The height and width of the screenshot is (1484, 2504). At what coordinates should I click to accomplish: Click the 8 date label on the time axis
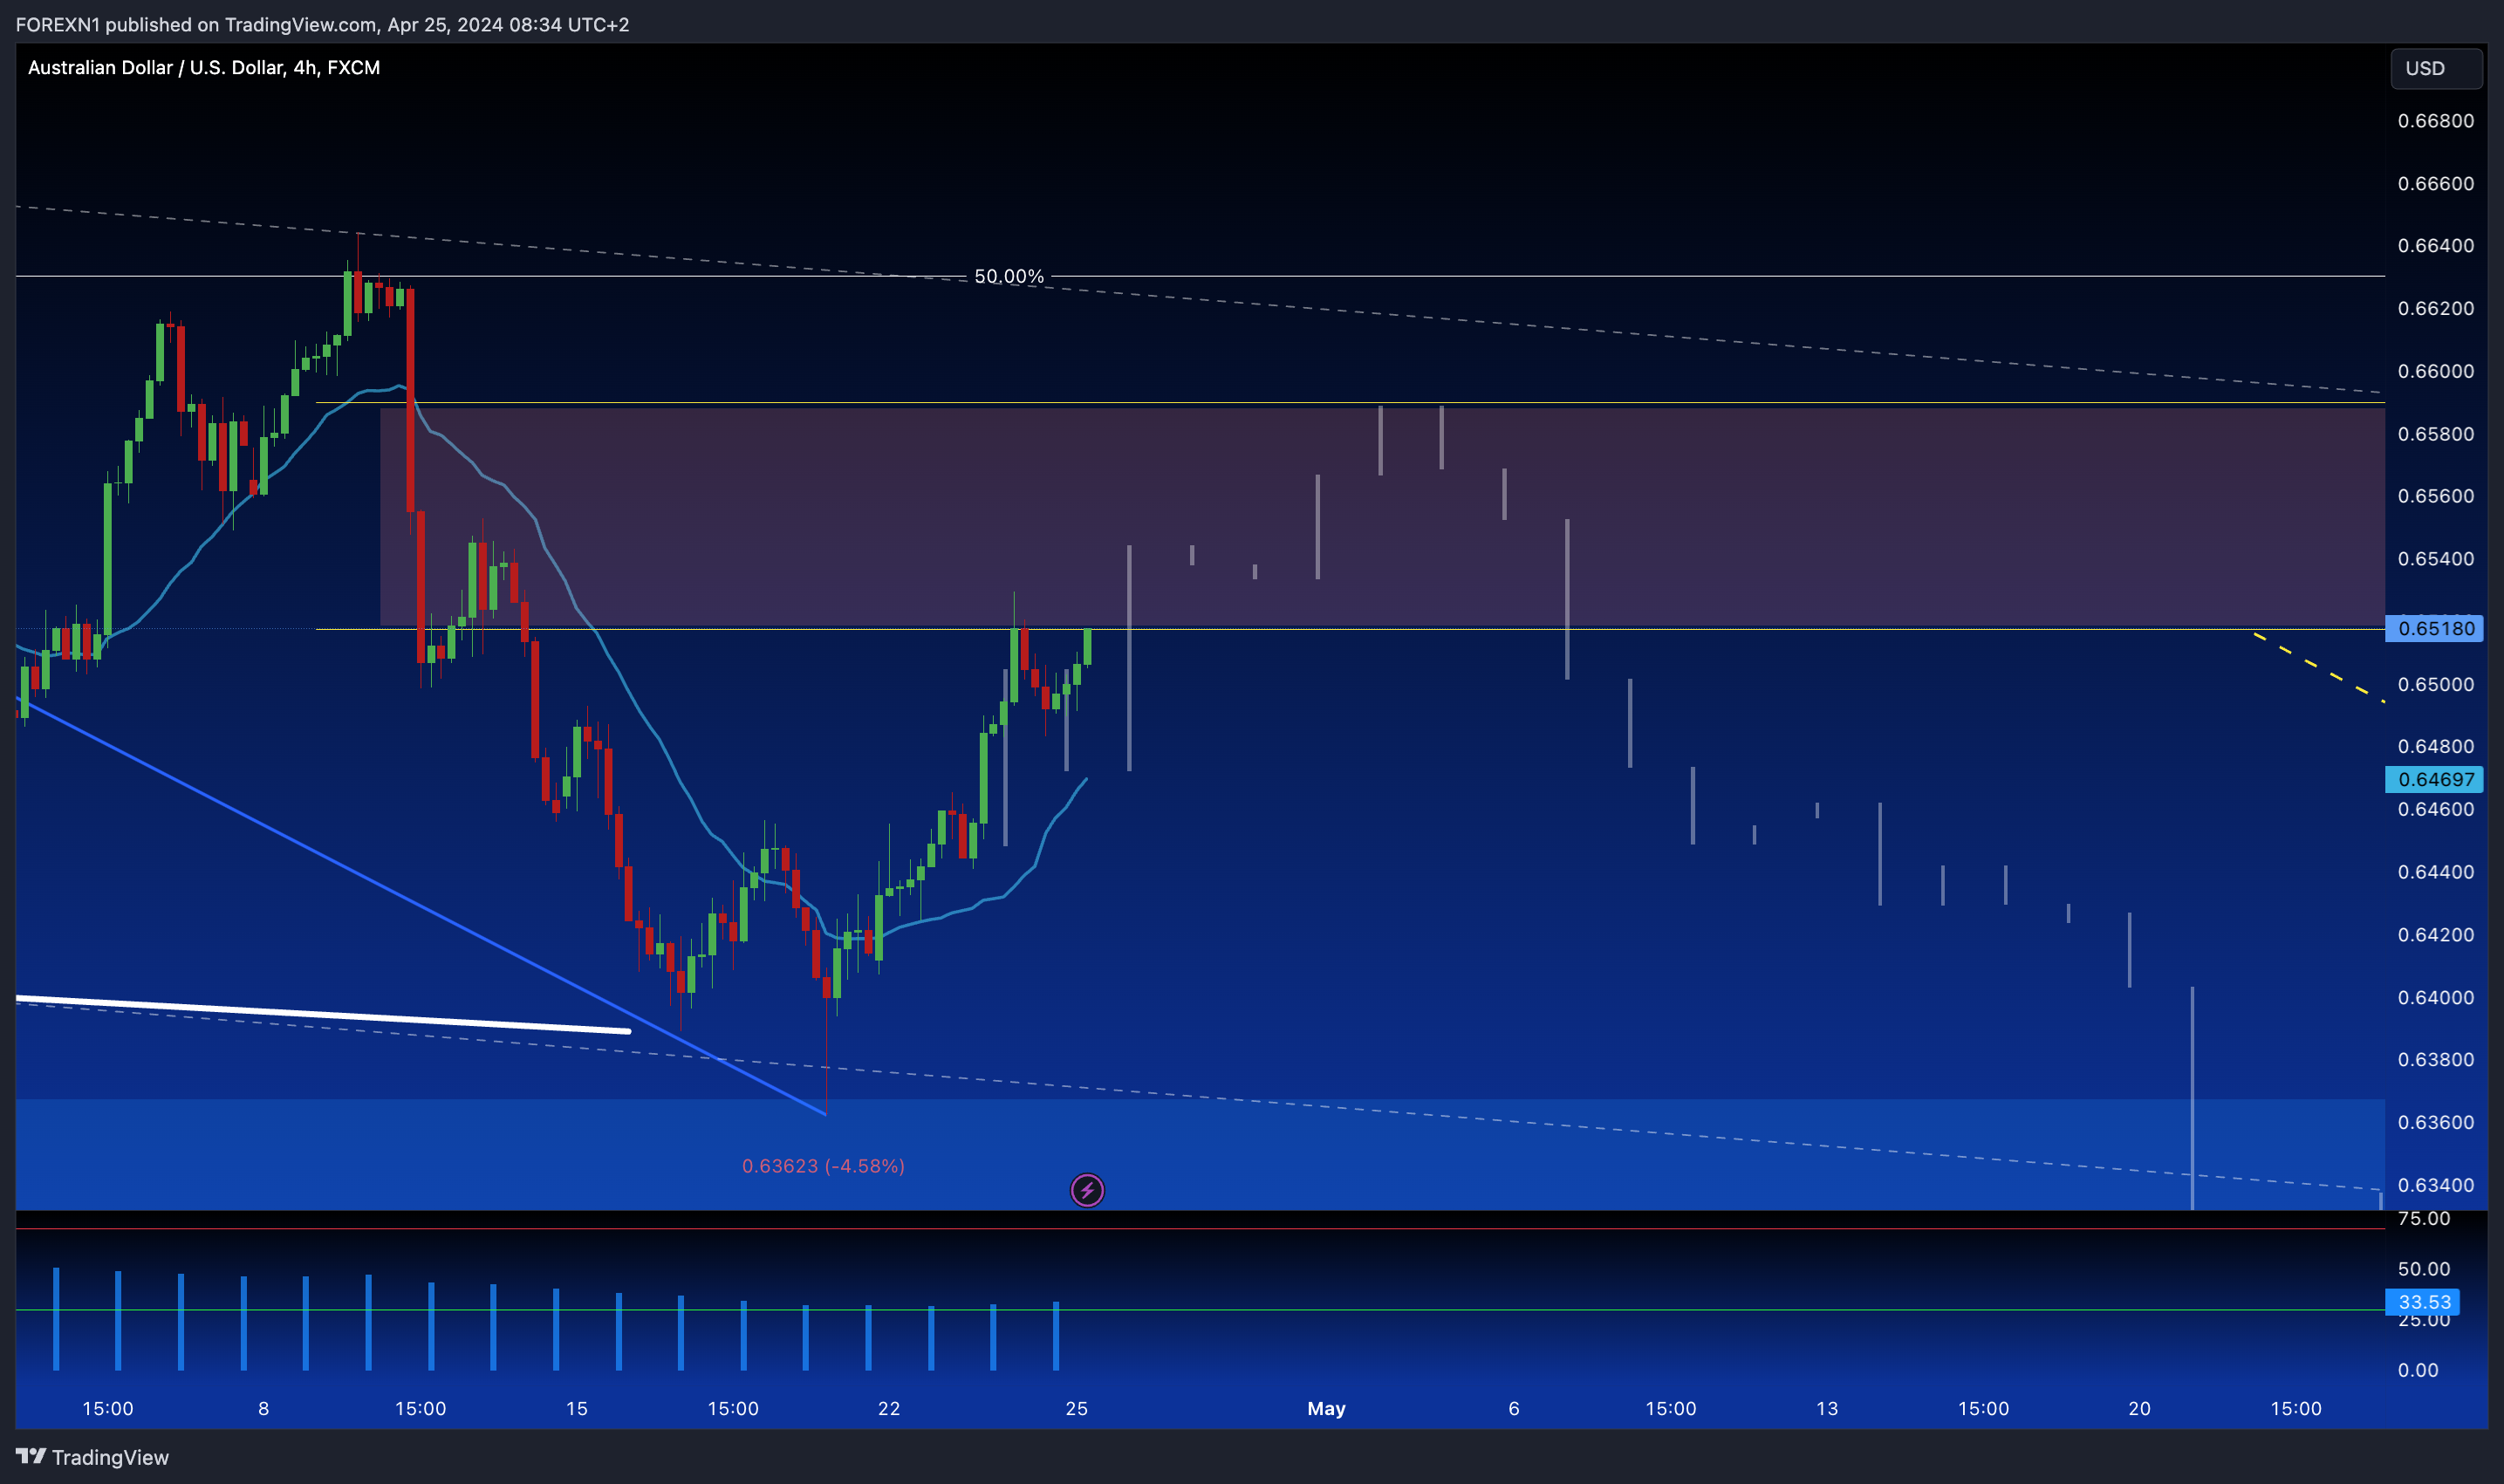(x=263, y=1408)
